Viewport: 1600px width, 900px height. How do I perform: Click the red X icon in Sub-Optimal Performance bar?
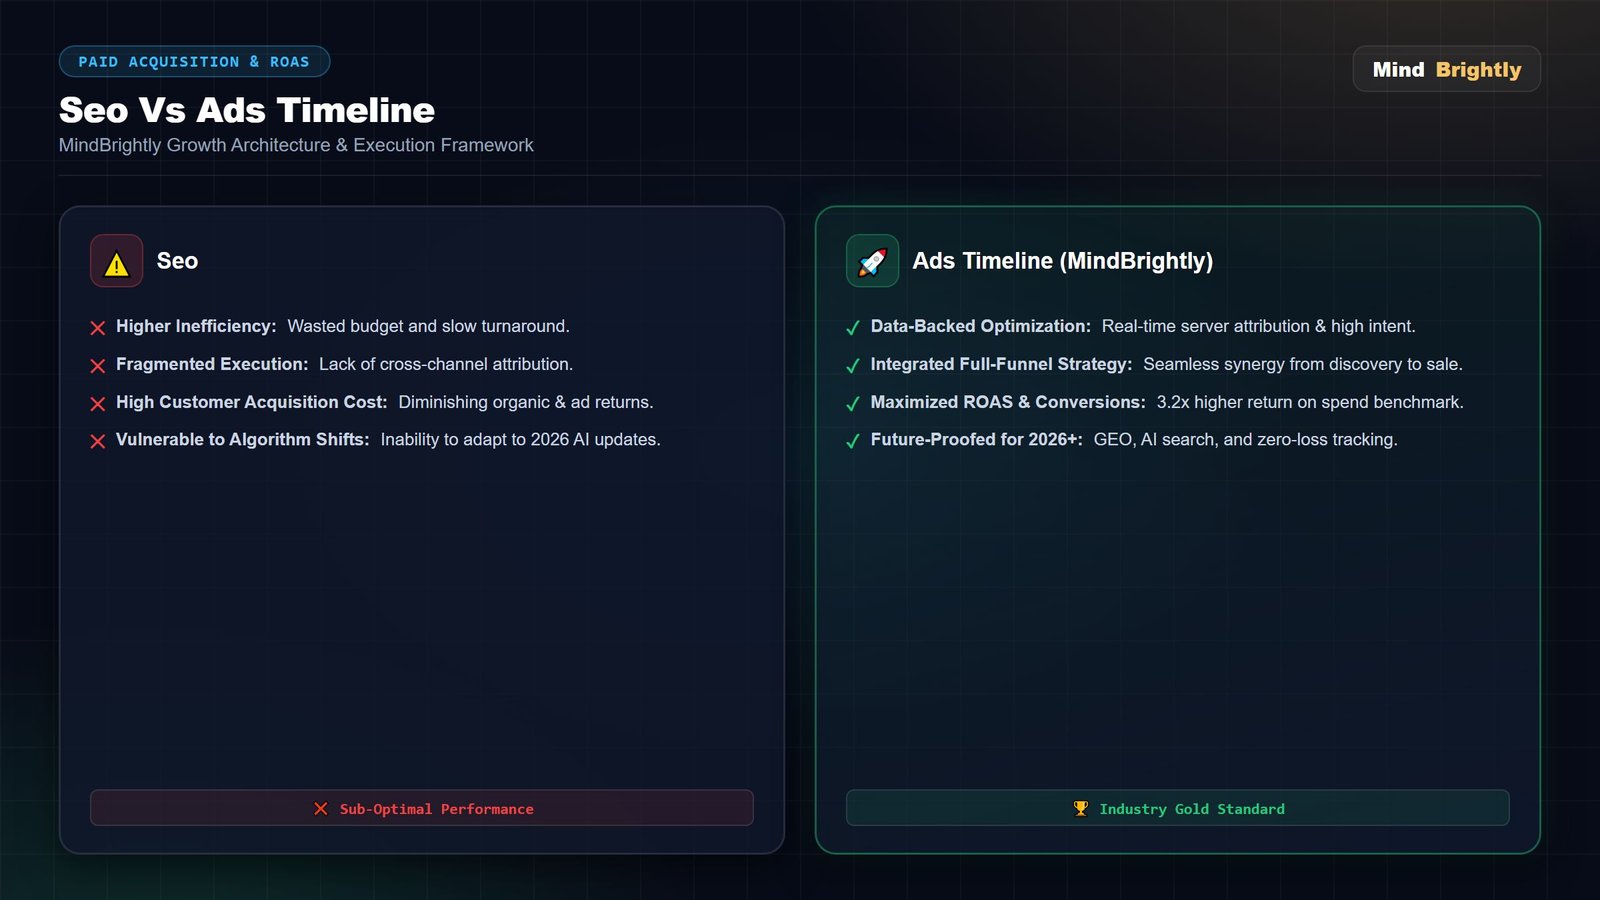pos(321,809)
